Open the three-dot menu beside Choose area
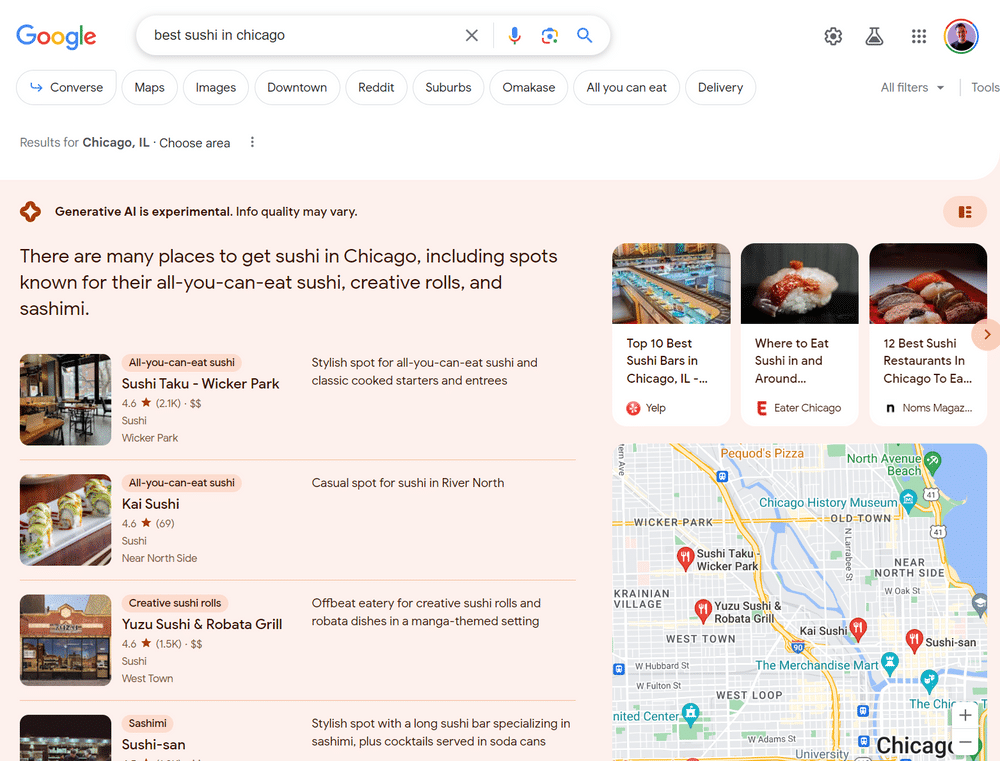This screenshot has height=761, width=1000. (252, 142)
